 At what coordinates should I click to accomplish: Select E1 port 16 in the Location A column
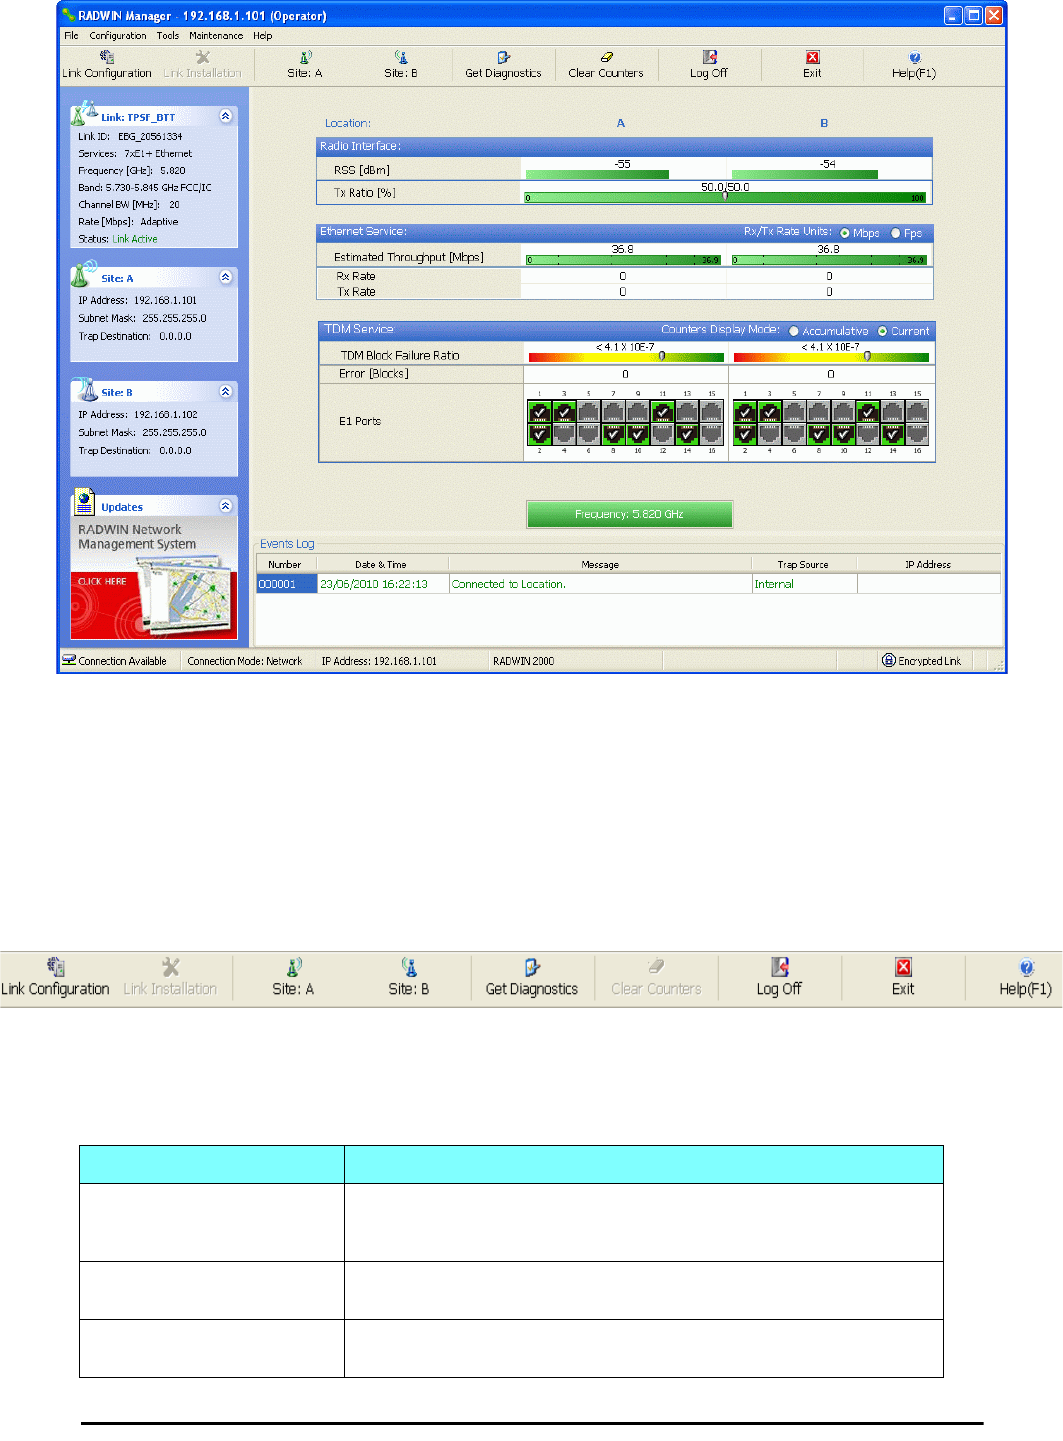[712, 433]
